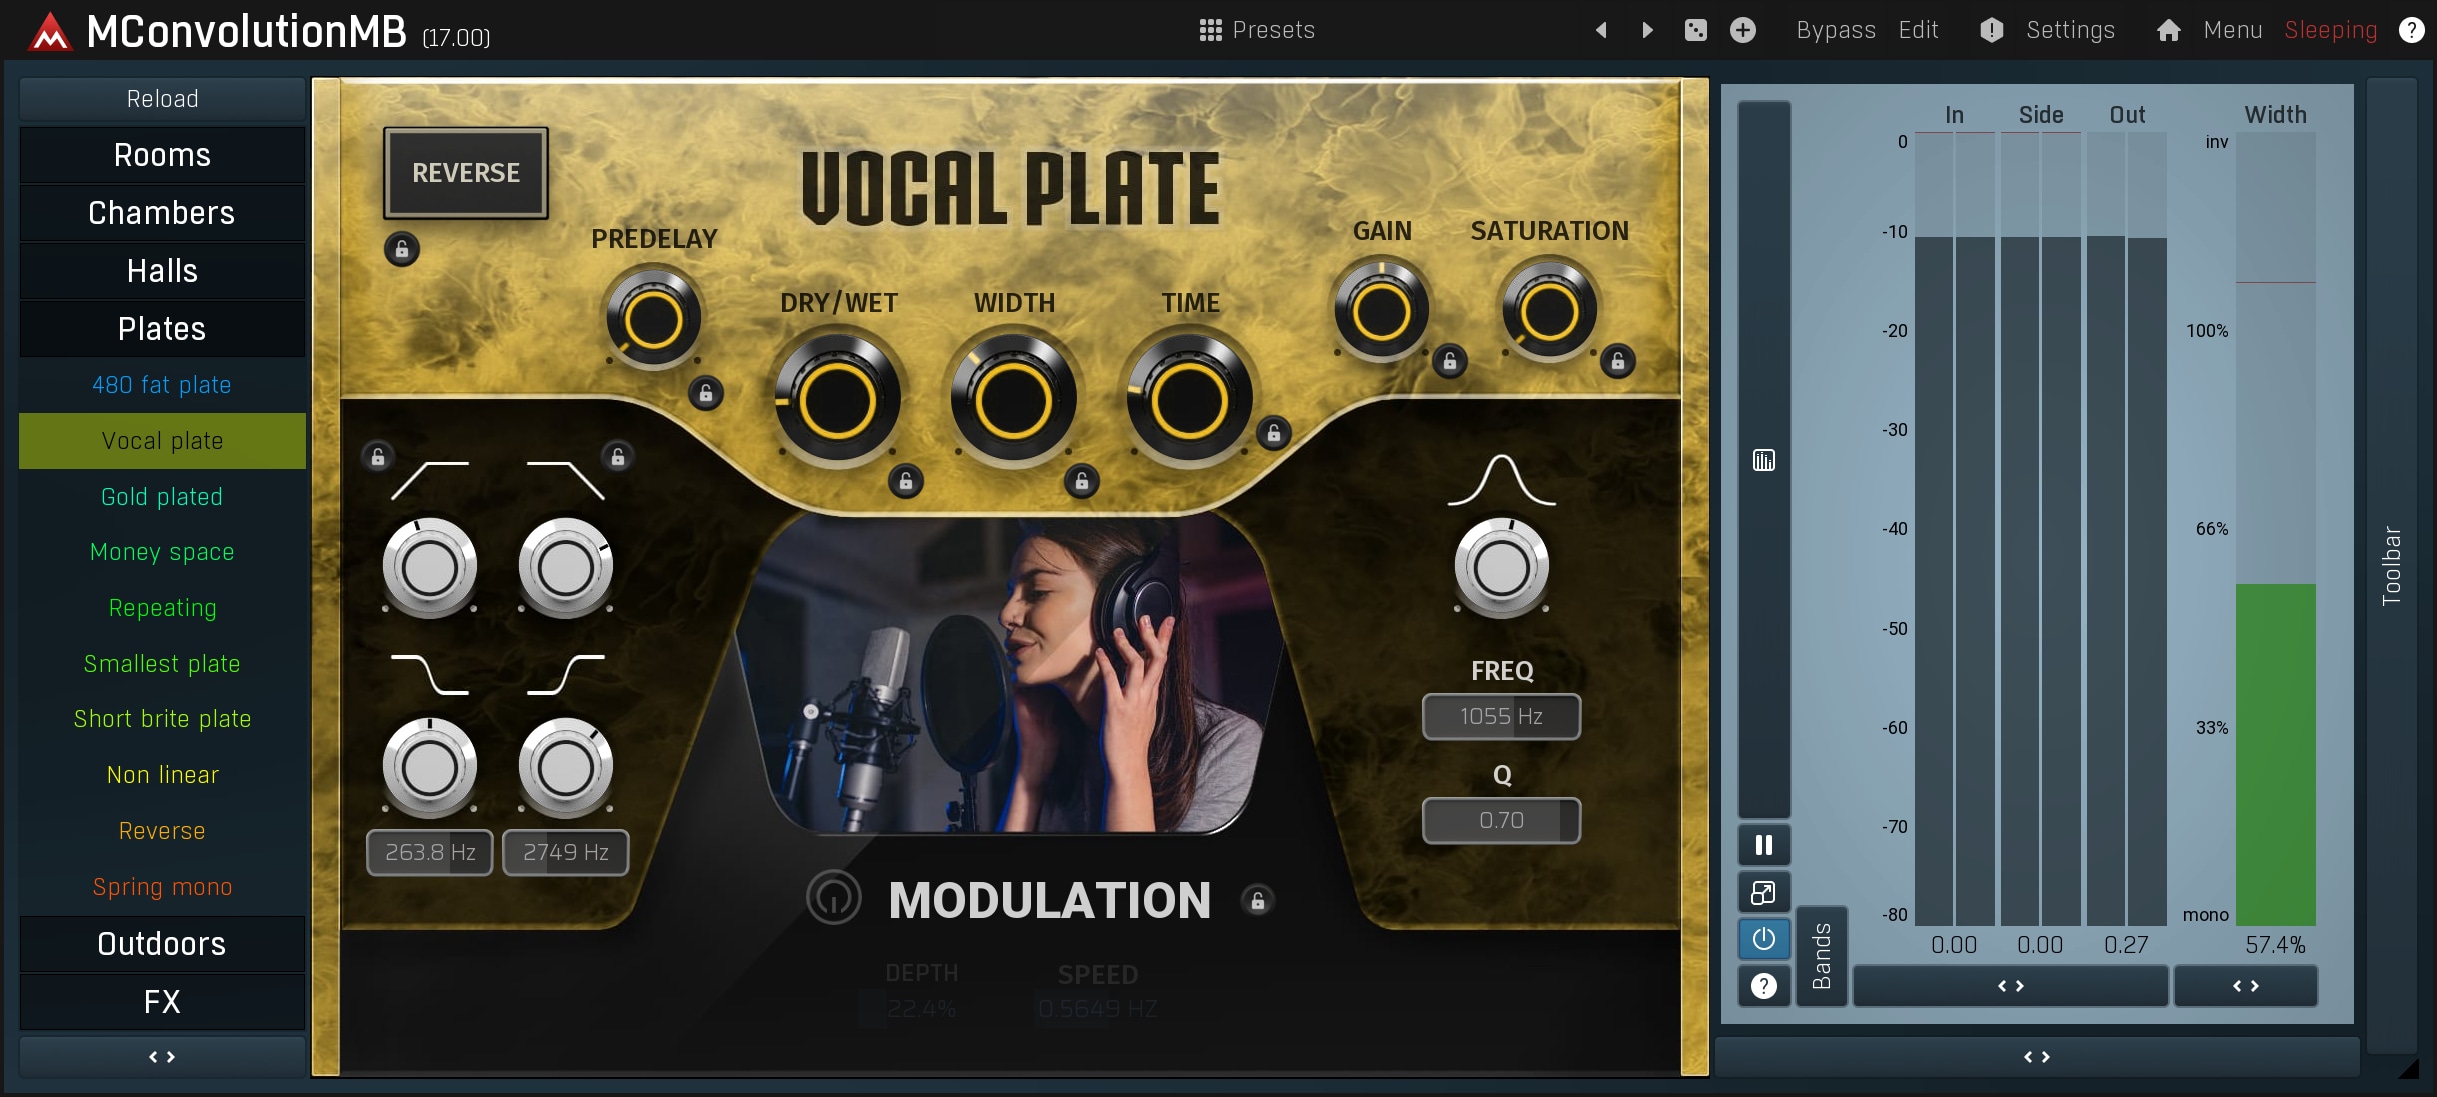Click the DRY/WET knob
This screenshot has height=1097, width=2437.
(838, 402)
